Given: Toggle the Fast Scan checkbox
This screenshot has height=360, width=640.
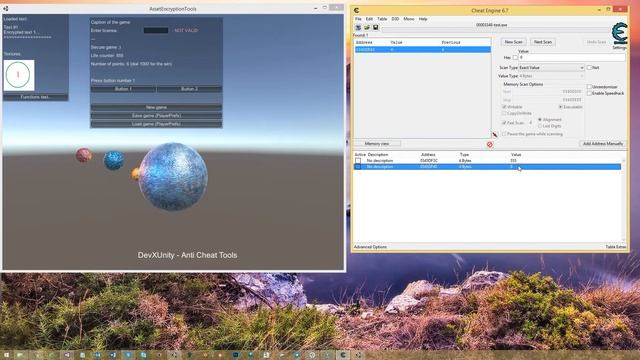Looking at the screenshot, I should tap(504, 122).
